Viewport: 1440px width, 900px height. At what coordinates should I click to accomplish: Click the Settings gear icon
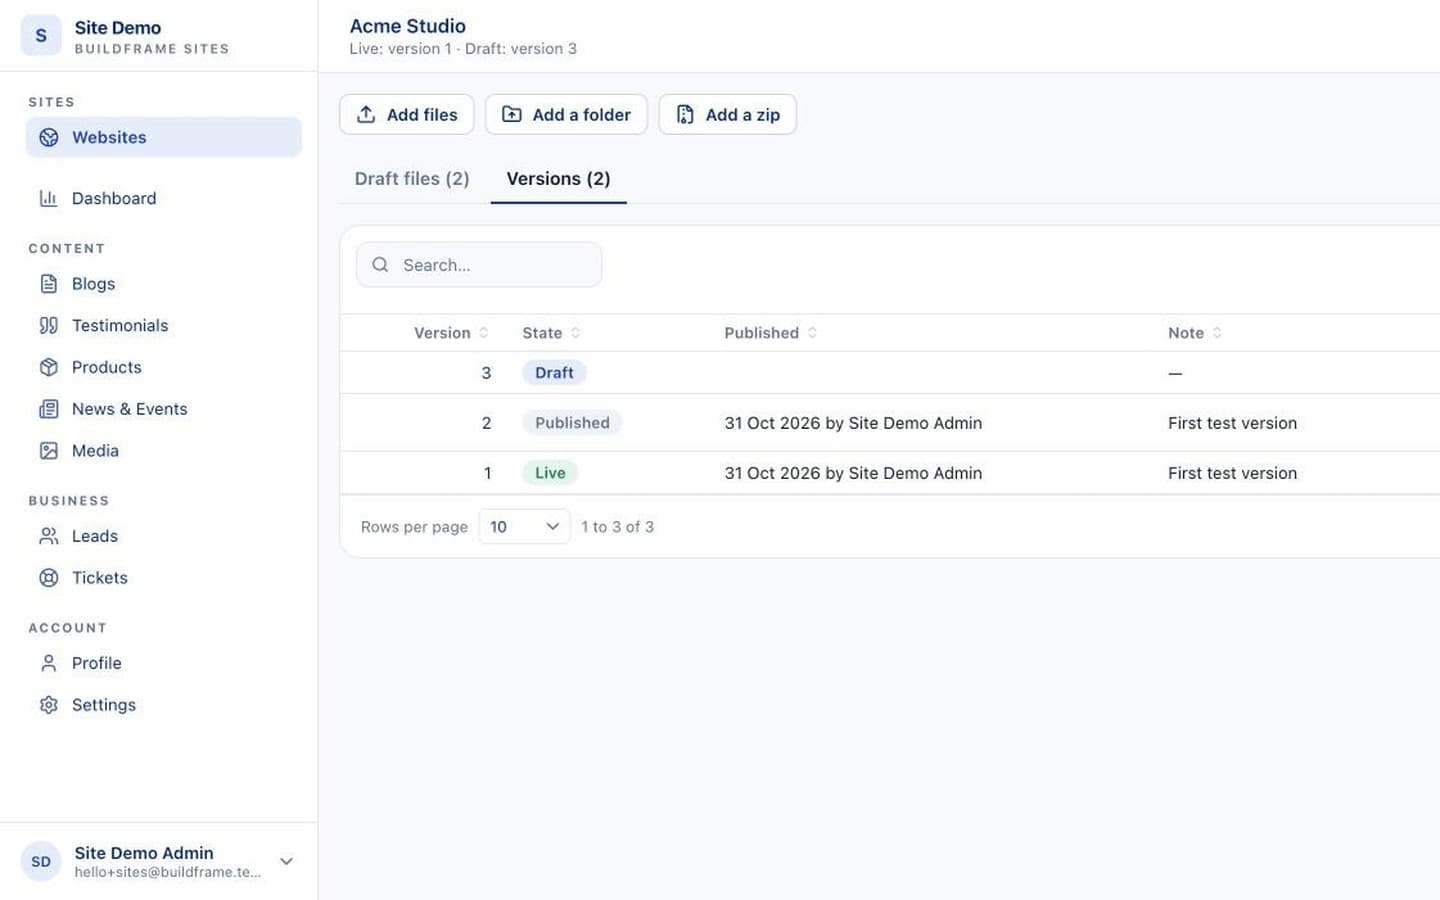coord(48,705)
